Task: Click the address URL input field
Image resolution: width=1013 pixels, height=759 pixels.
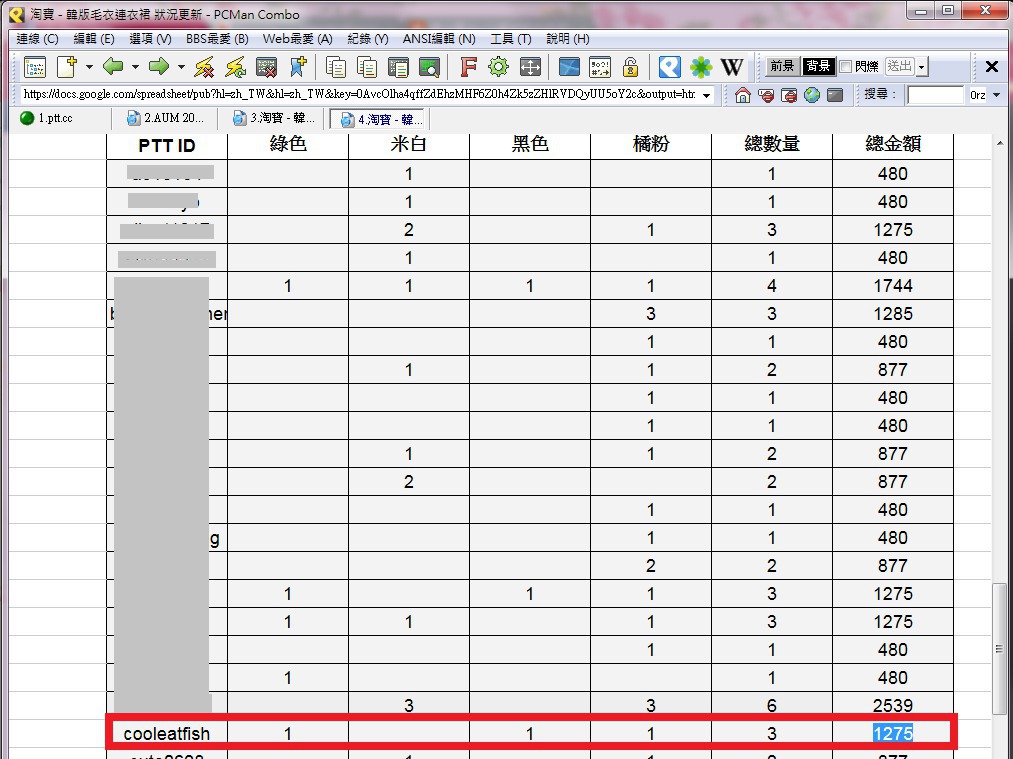Action: click(359, 95)
